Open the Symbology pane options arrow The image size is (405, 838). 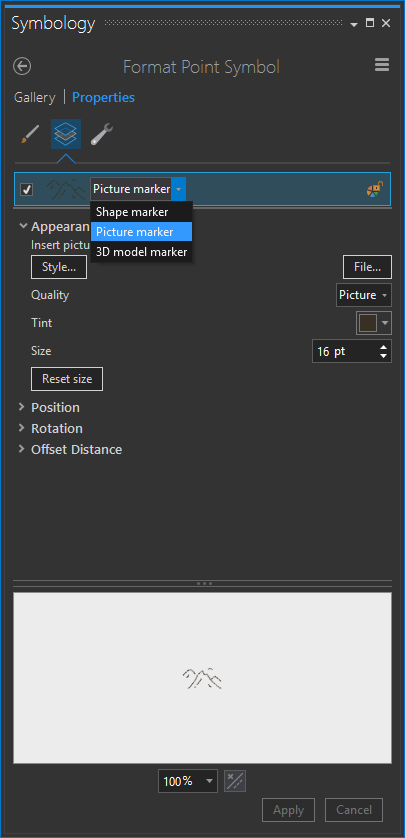pos(353,25)
